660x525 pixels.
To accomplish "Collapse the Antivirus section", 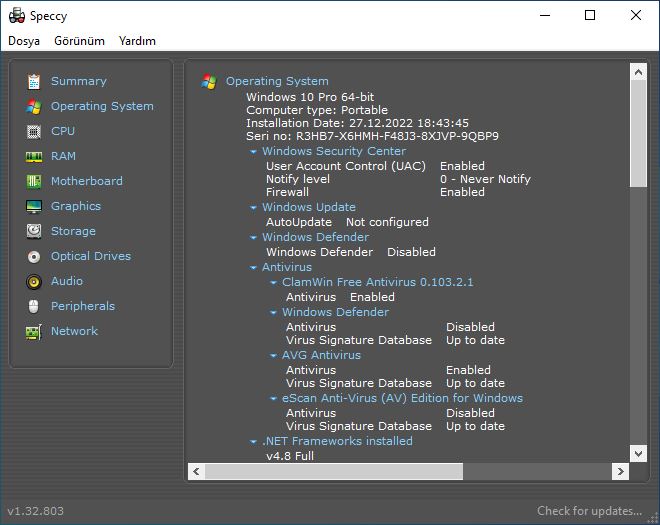I will point(253,267).
